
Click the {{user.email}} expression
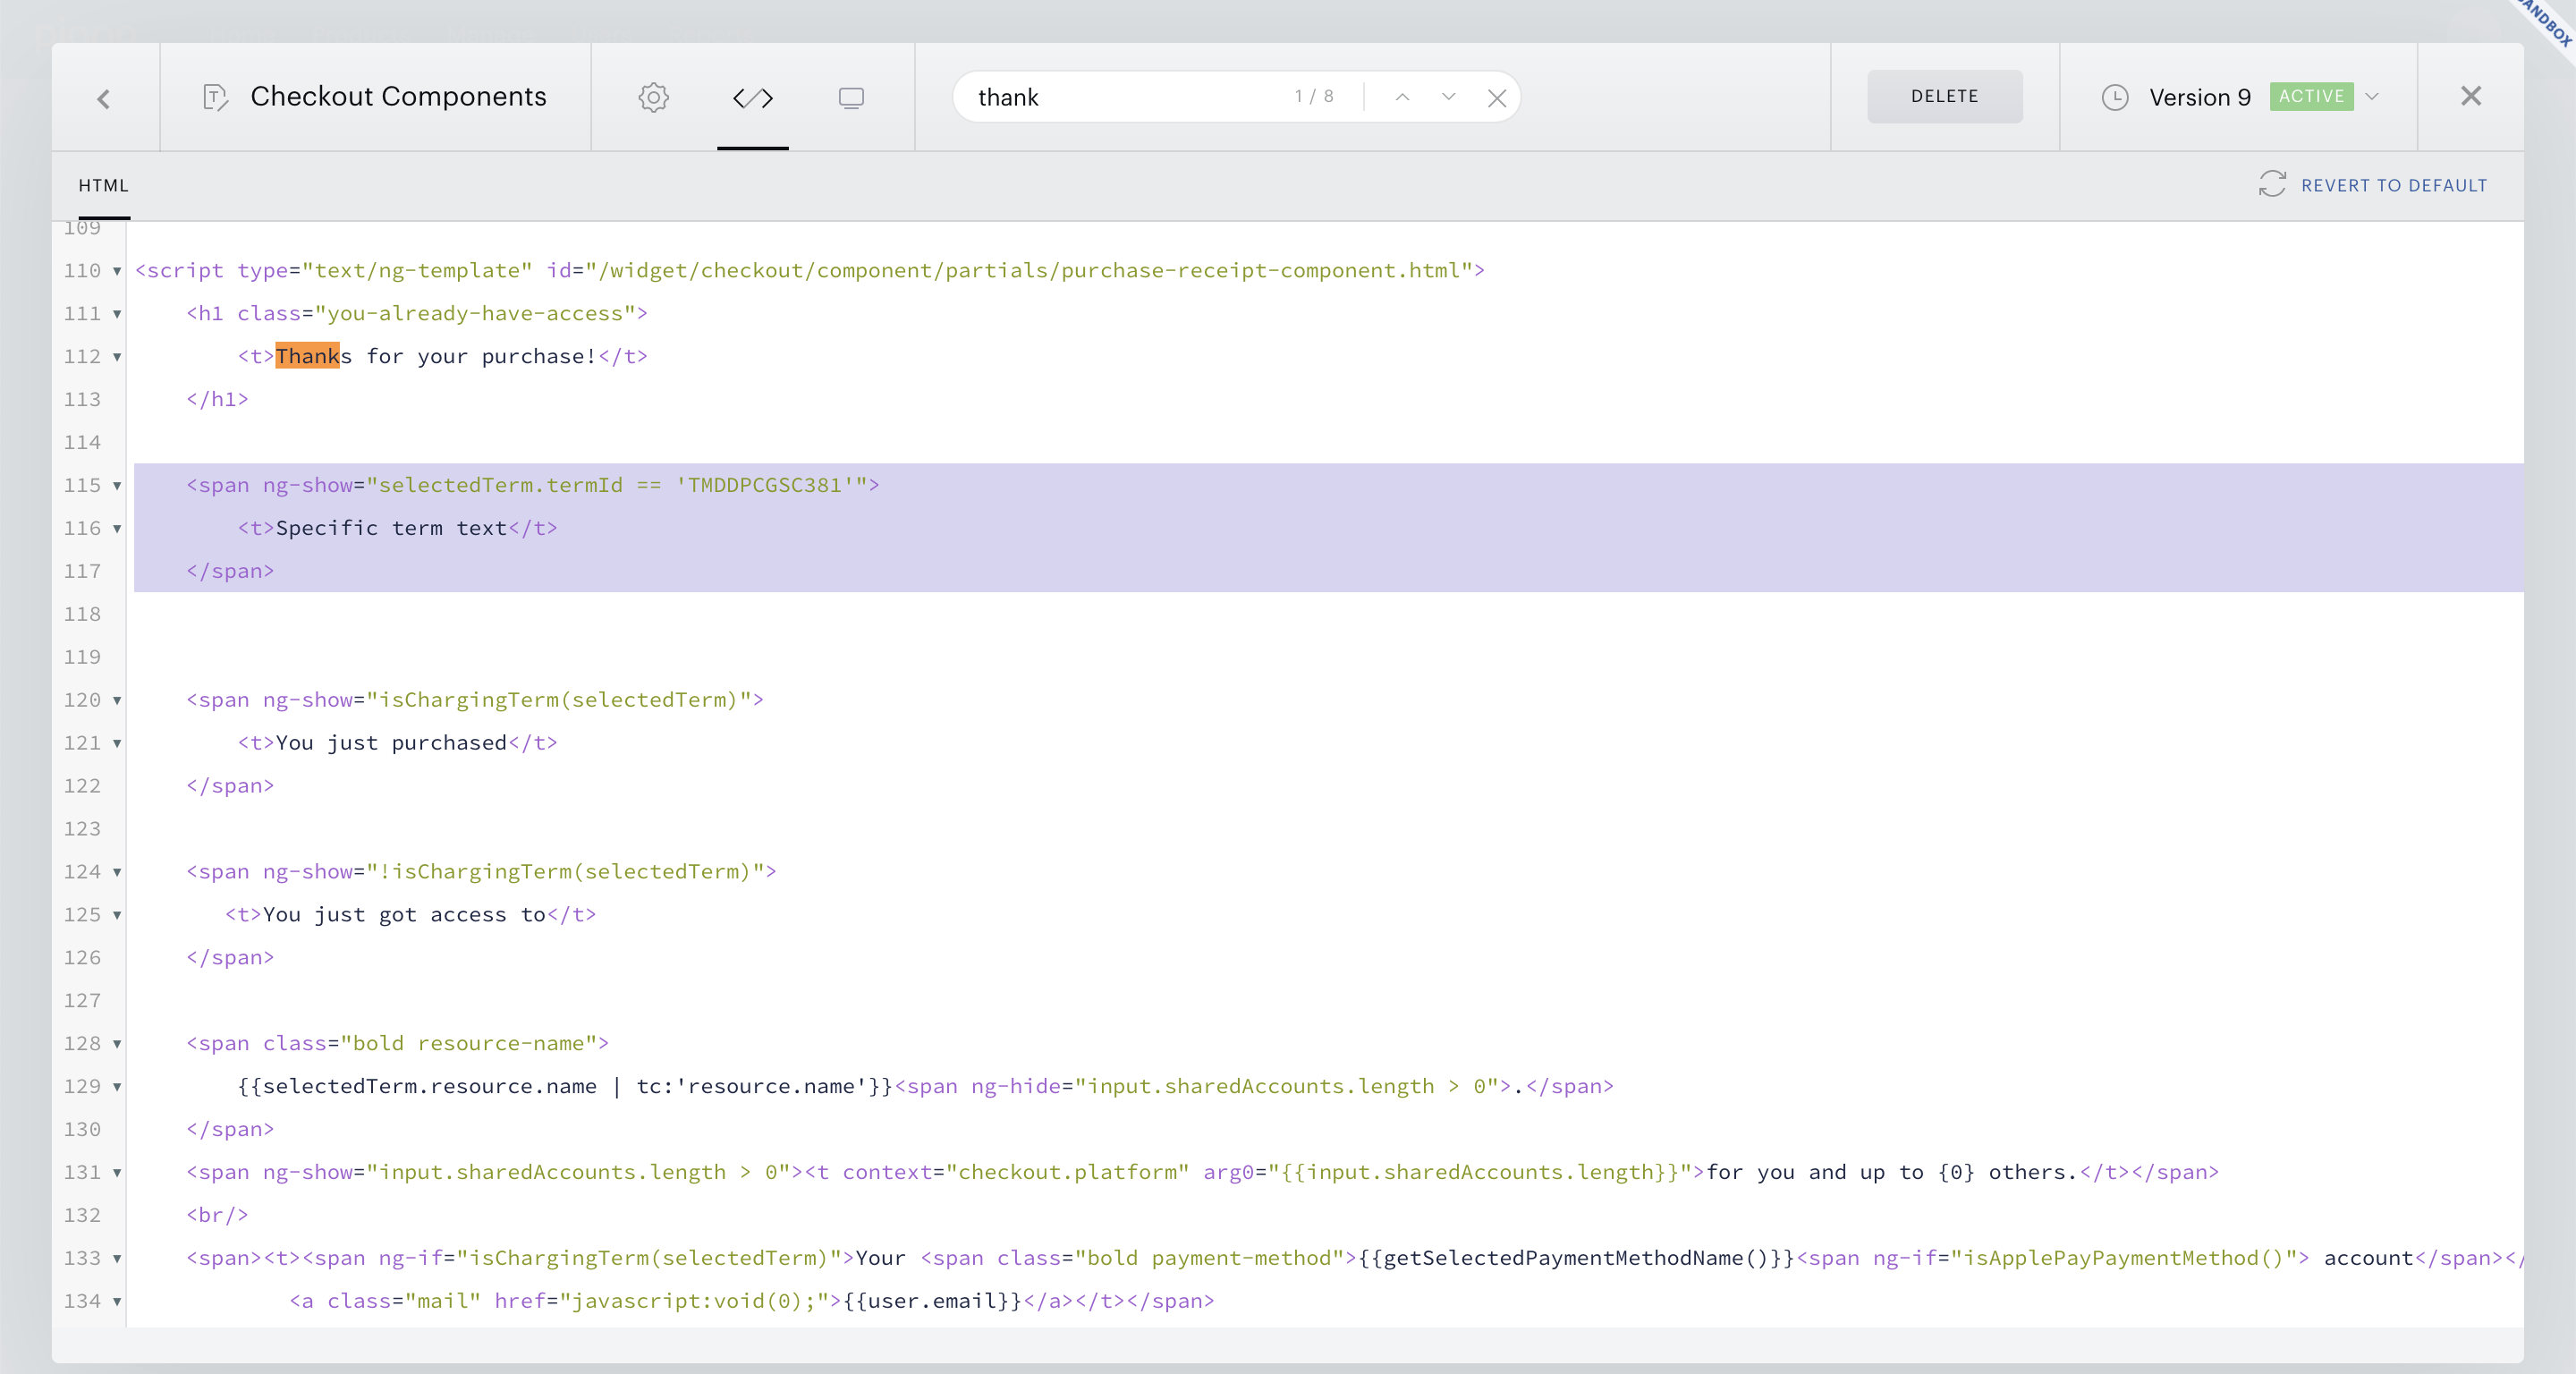(933, 1301)
